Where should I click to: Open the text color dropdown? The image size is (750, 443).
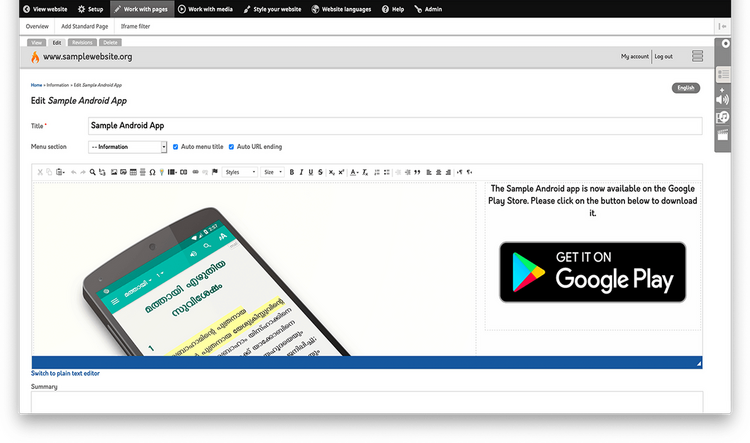(354, 172)
